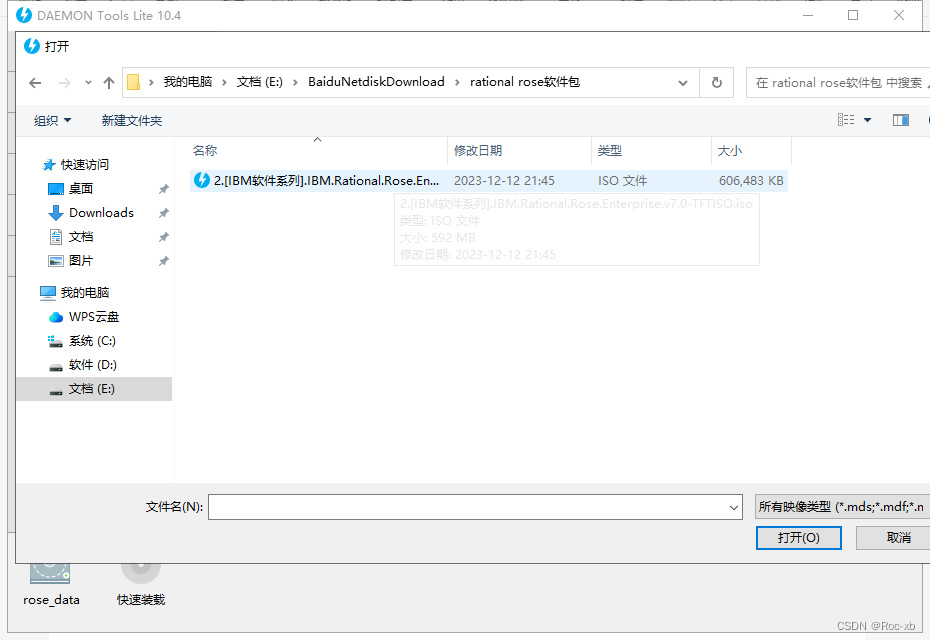Image resolution: width=930 pixels, height=640 pixels.
Task: Open 图片 in the navigation pane
Action: pos(81,260)
